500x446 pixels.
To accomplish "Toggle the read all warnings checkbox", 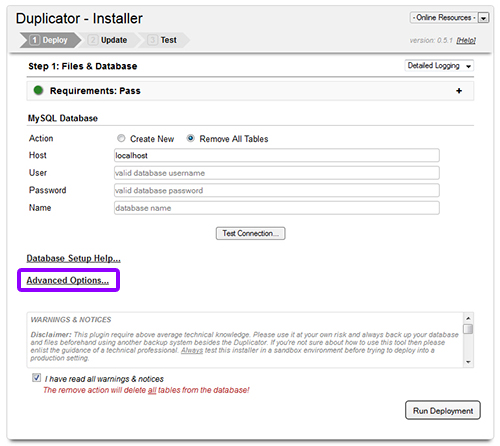I will tap(36, 378).
